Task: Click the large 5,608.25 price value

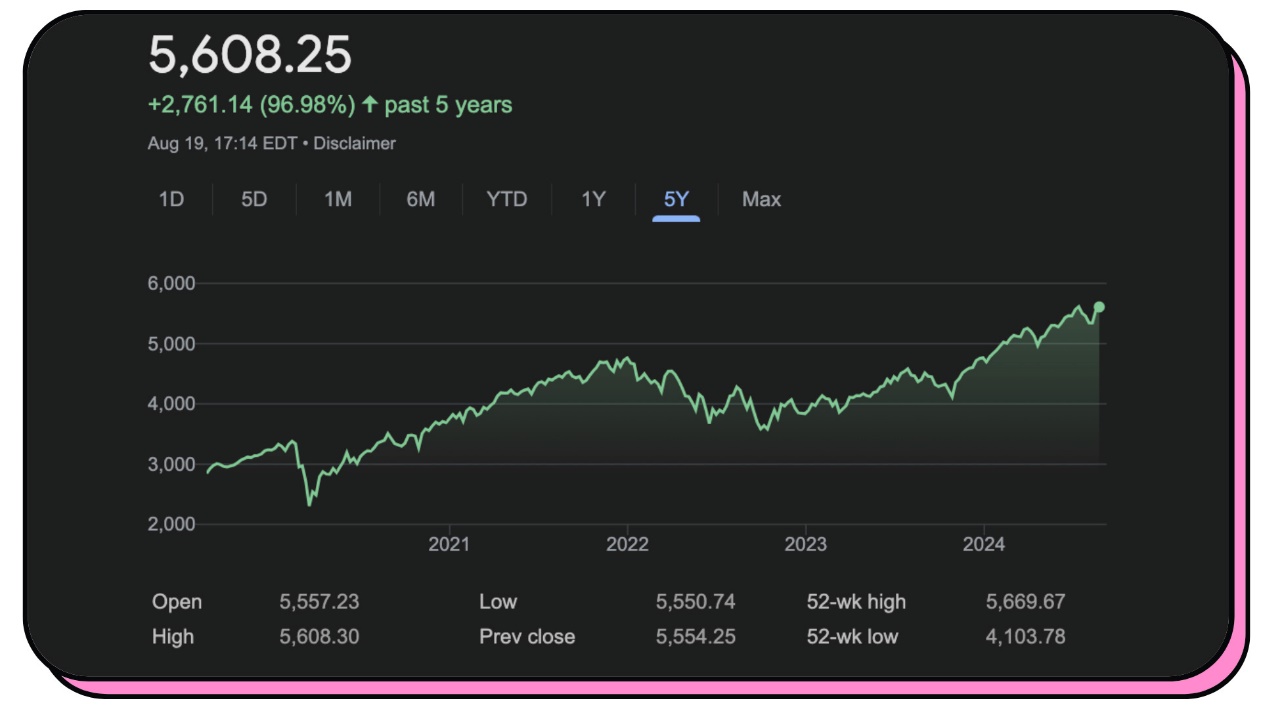Action: (x=250, y=55)
